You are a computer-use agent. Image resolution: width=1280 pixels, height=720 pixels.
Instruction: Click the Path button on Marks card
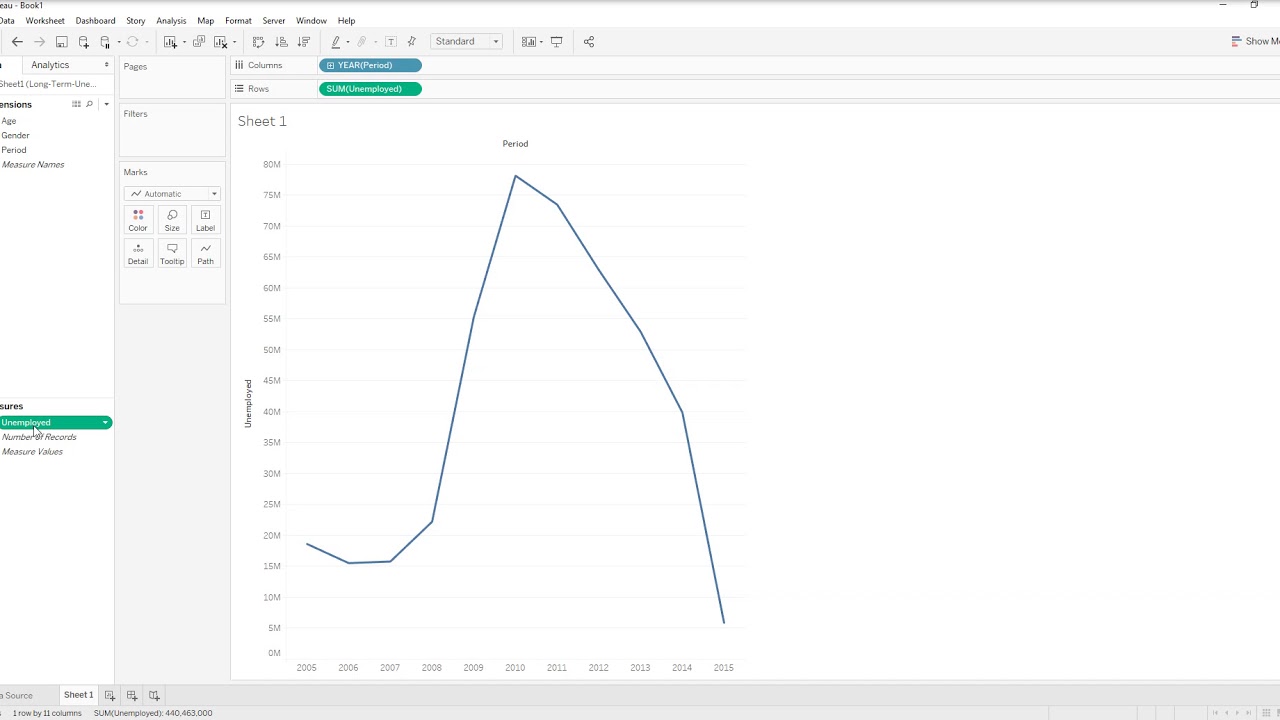205,253
